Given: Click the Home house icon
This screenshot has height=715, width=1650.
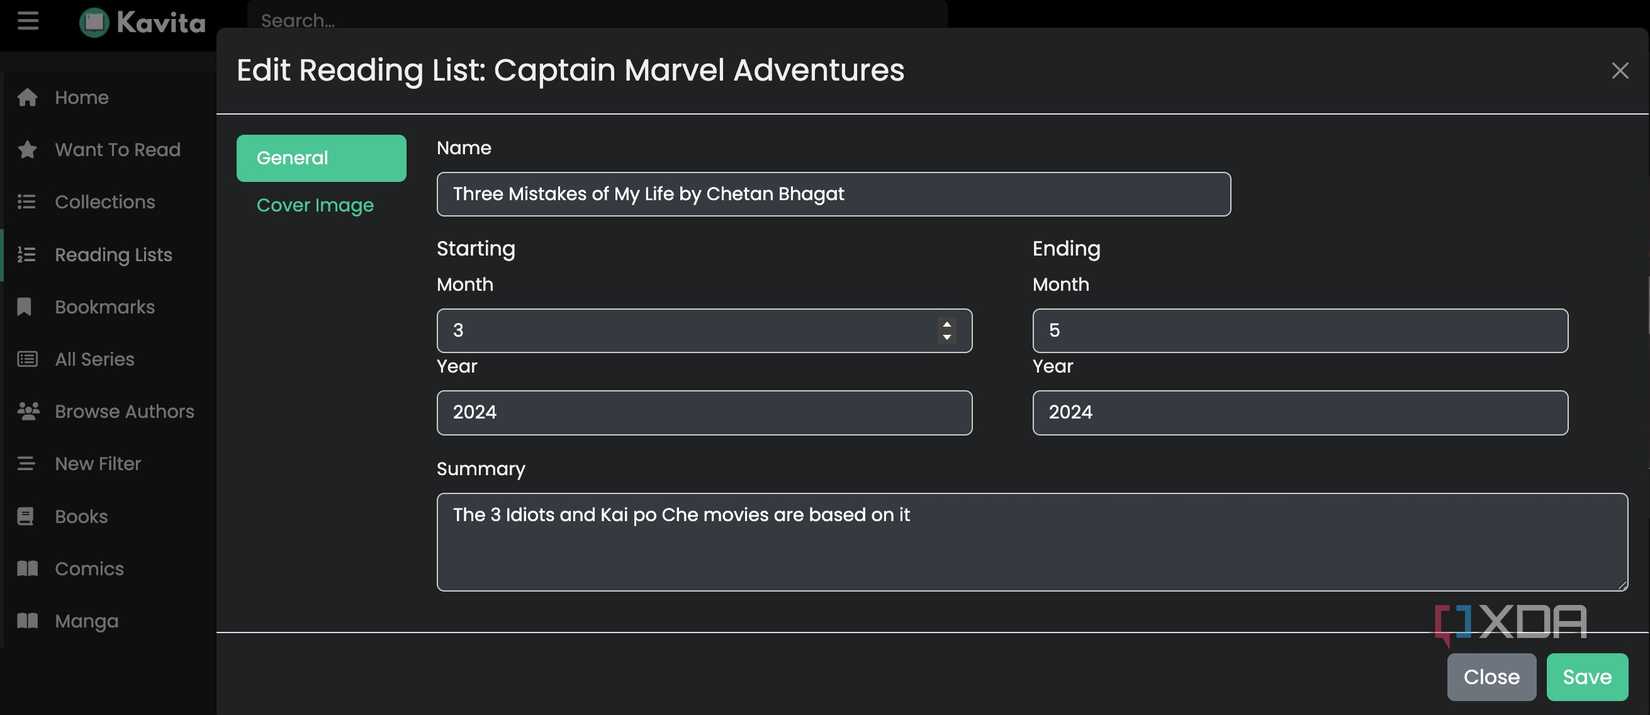Looking at the screenshot, I should point(28,97).
